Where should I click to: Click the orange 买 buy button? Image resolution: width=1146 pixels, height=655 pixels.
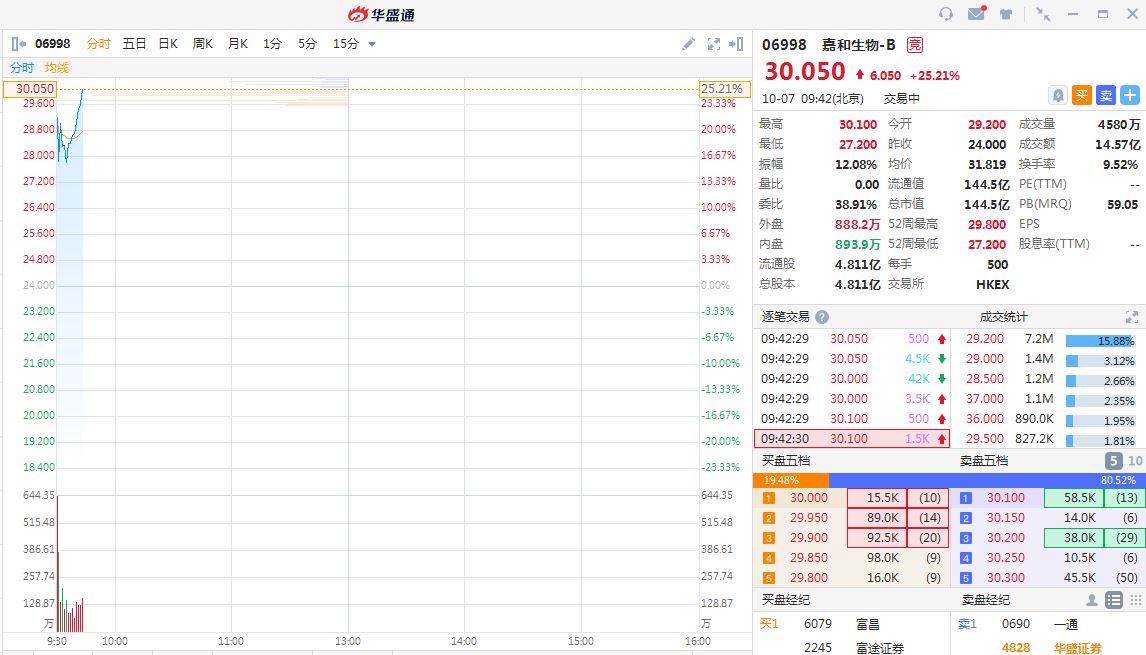[x=1082, y=95]
